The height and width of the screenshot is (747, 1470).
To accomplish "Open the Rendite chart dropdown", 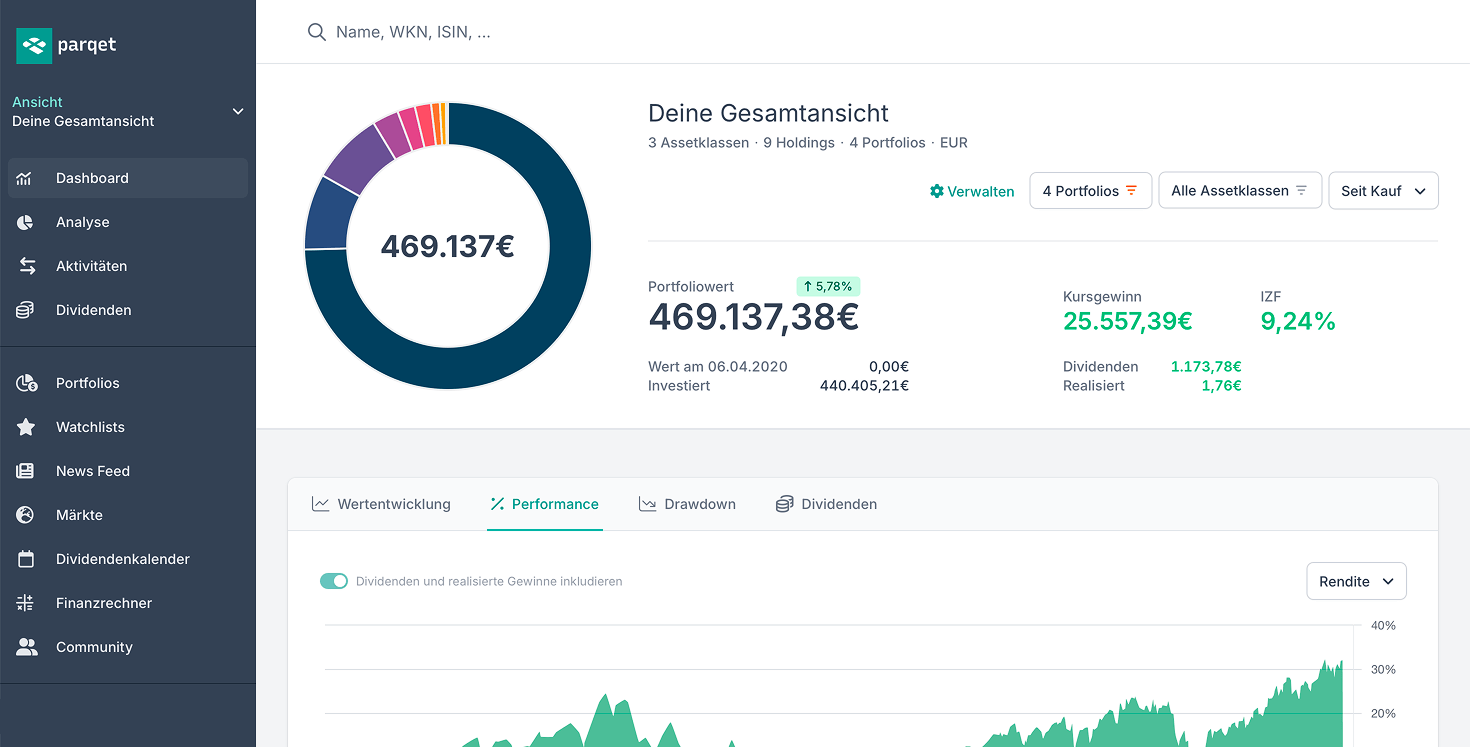I will pyautogui.click(x=1356, y=580).
